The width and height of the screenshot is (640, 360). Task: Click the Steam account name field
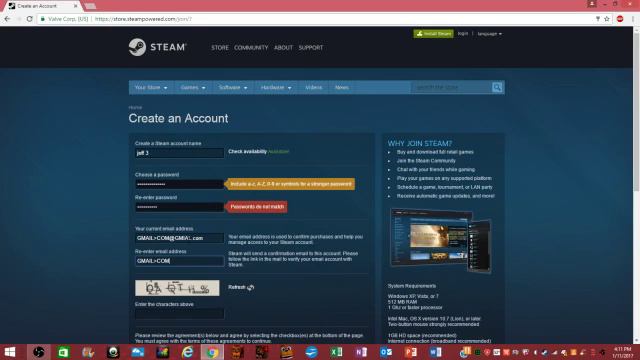click(x=179, y=153)
